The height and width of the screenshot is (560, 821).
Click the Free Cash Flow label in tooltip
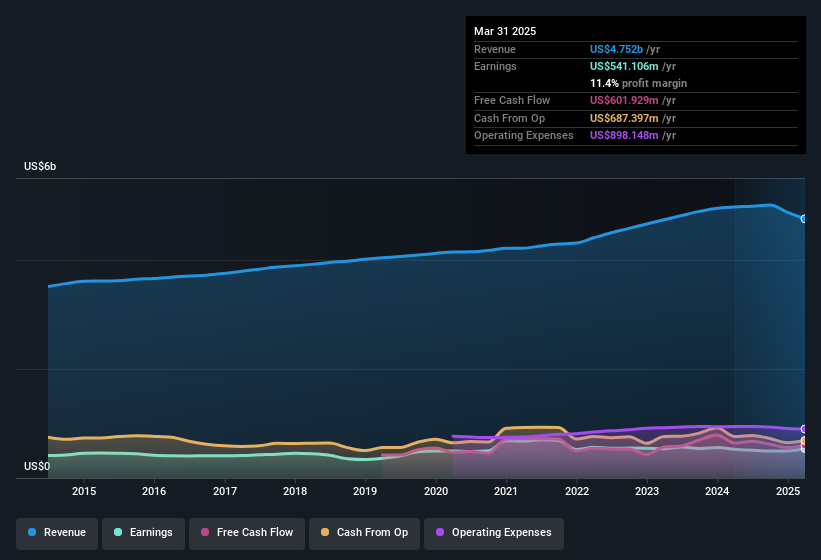[x=512, y=100]
